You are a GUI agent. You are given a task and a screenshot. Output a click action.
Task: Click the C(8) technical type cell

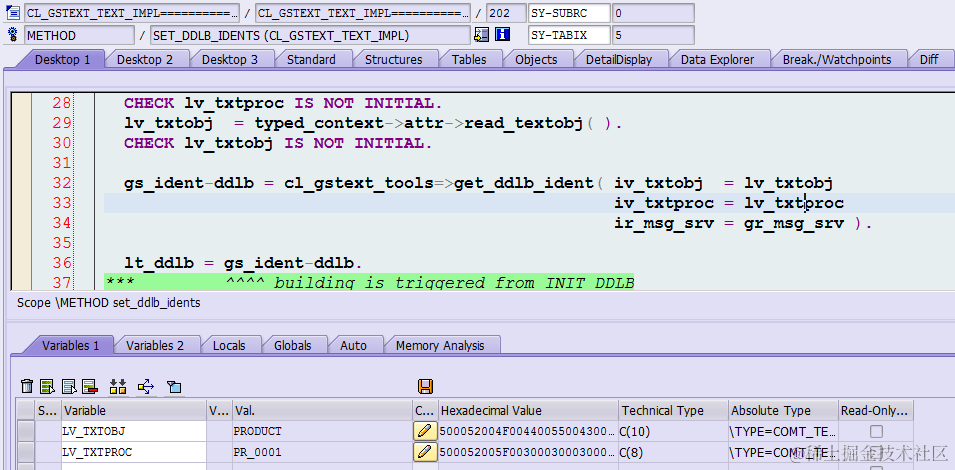(x=674, y=452)
